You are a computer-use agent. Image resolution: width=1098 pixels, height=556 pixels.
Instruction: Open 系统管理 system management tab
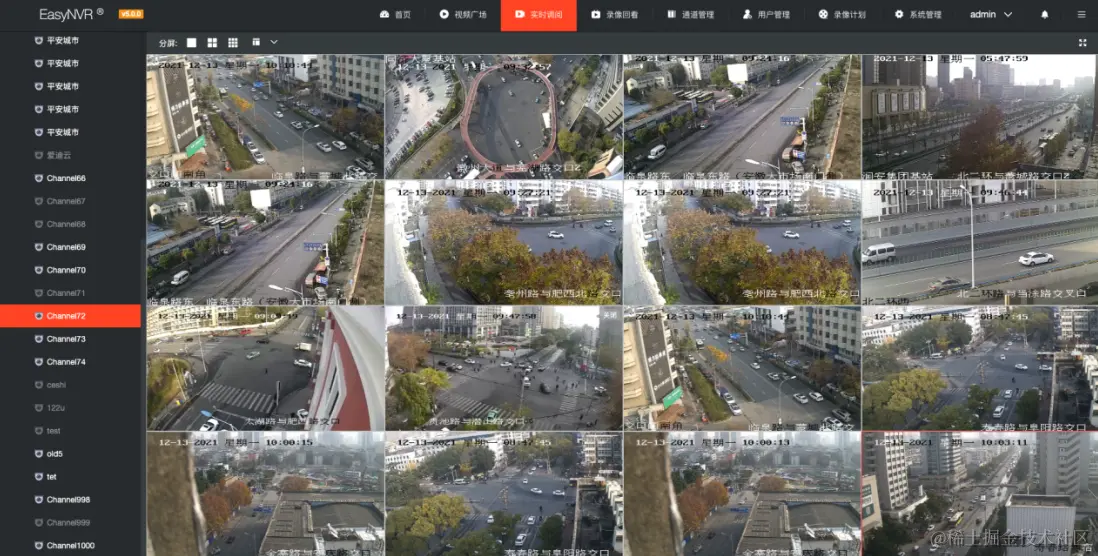tap(917, 15)
